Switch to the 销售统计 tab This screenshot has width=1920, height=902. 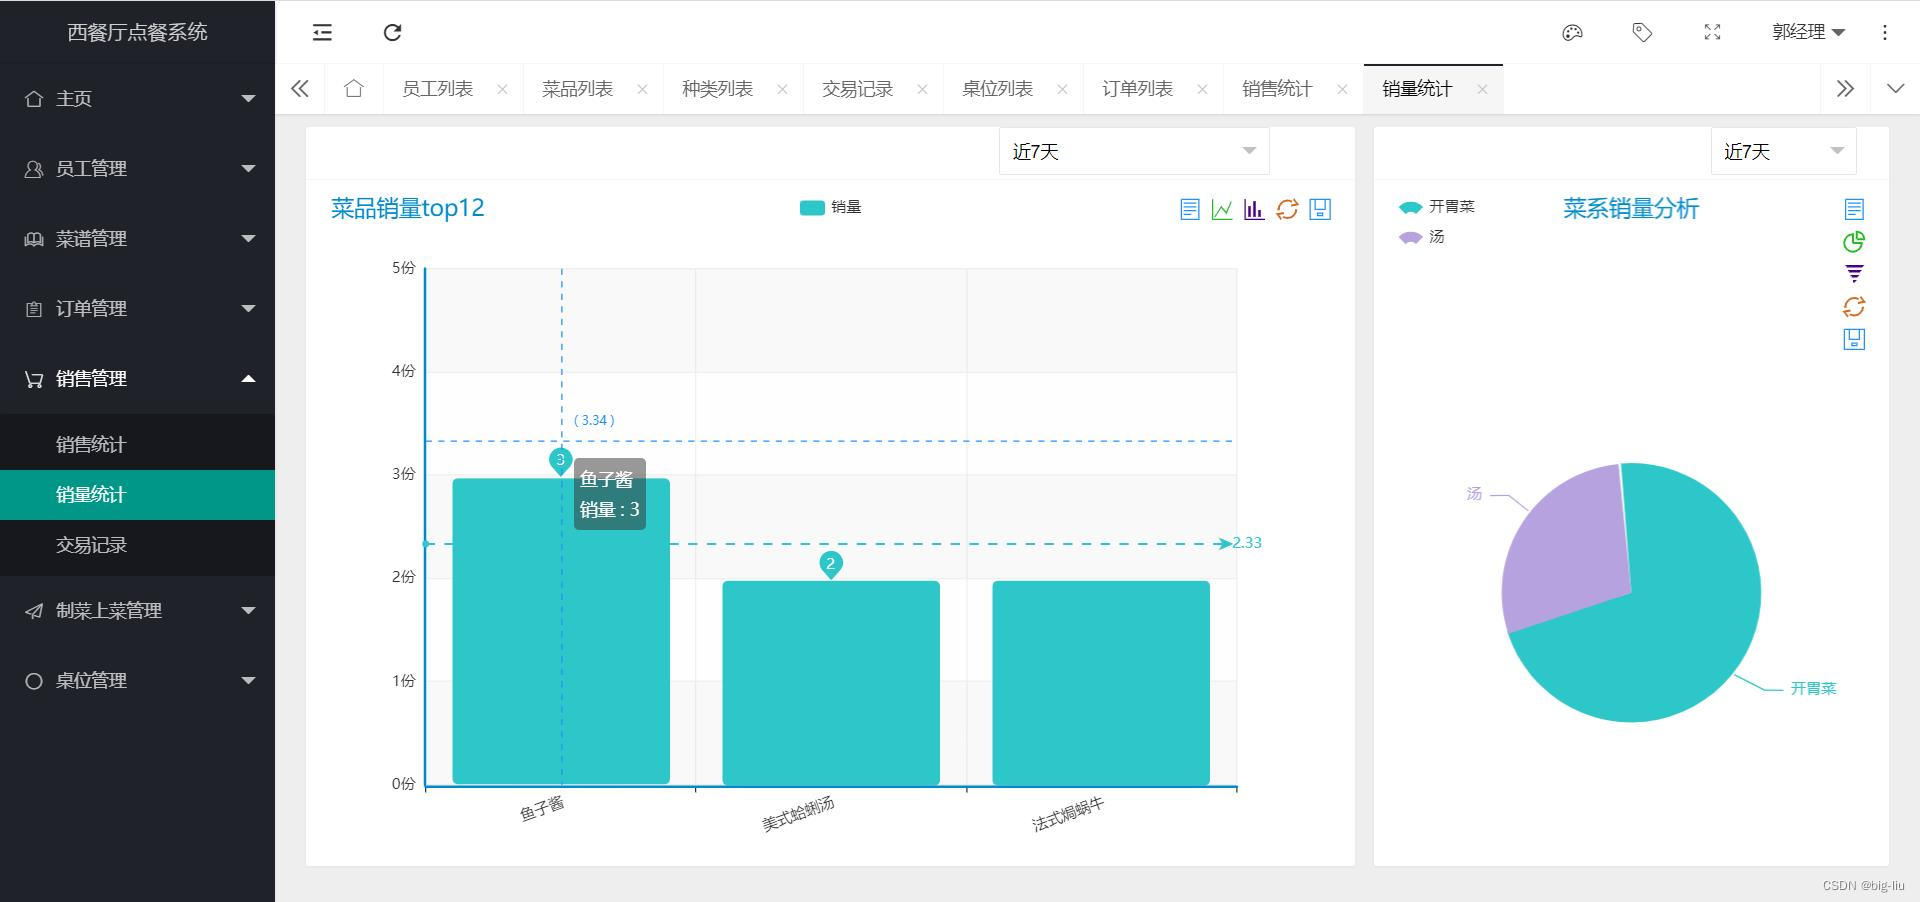point(1277,89)
